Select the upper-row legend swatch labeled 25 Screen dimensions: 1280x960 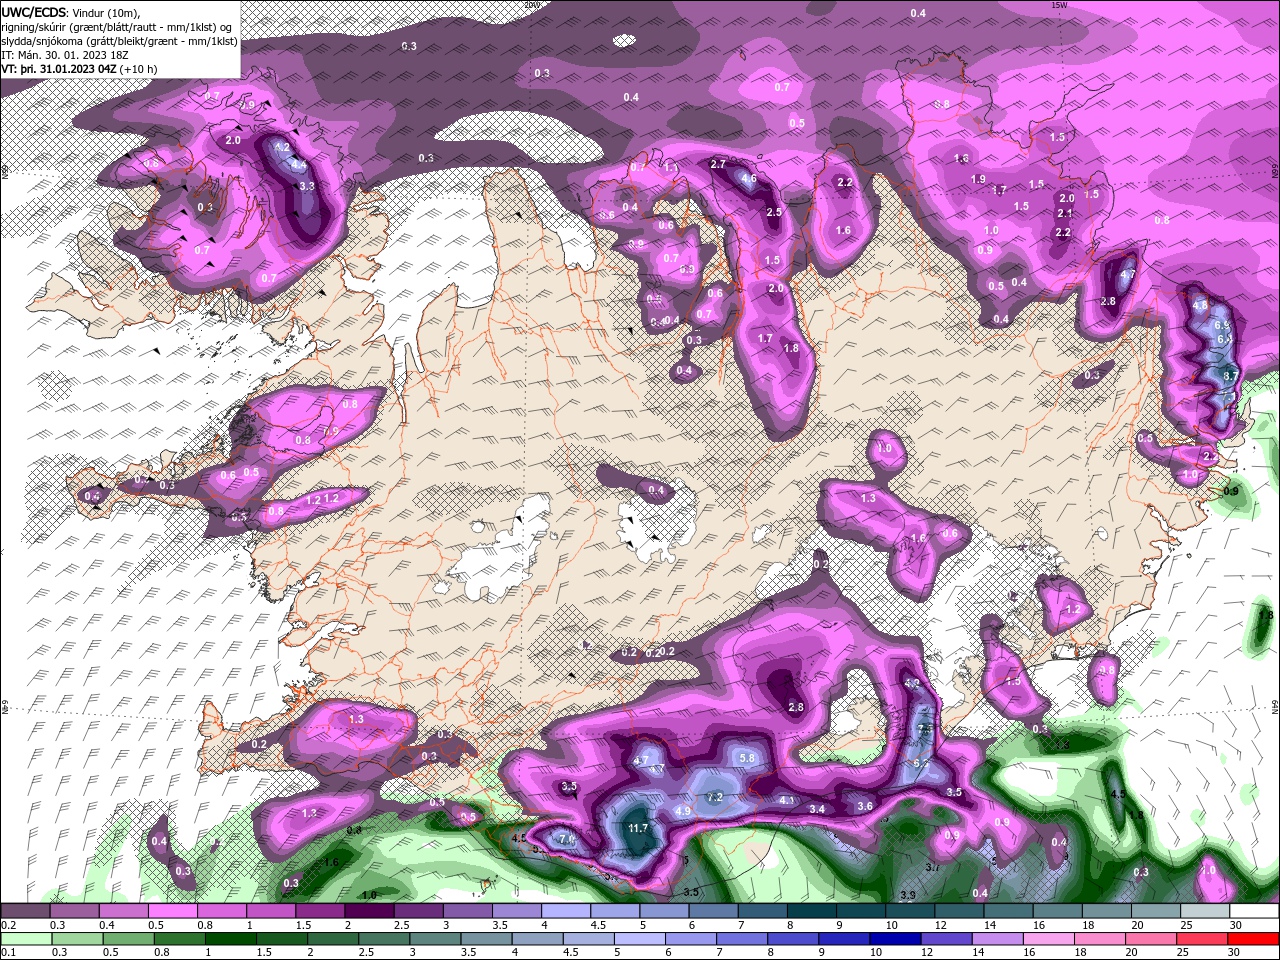(x=1206, y=910)
